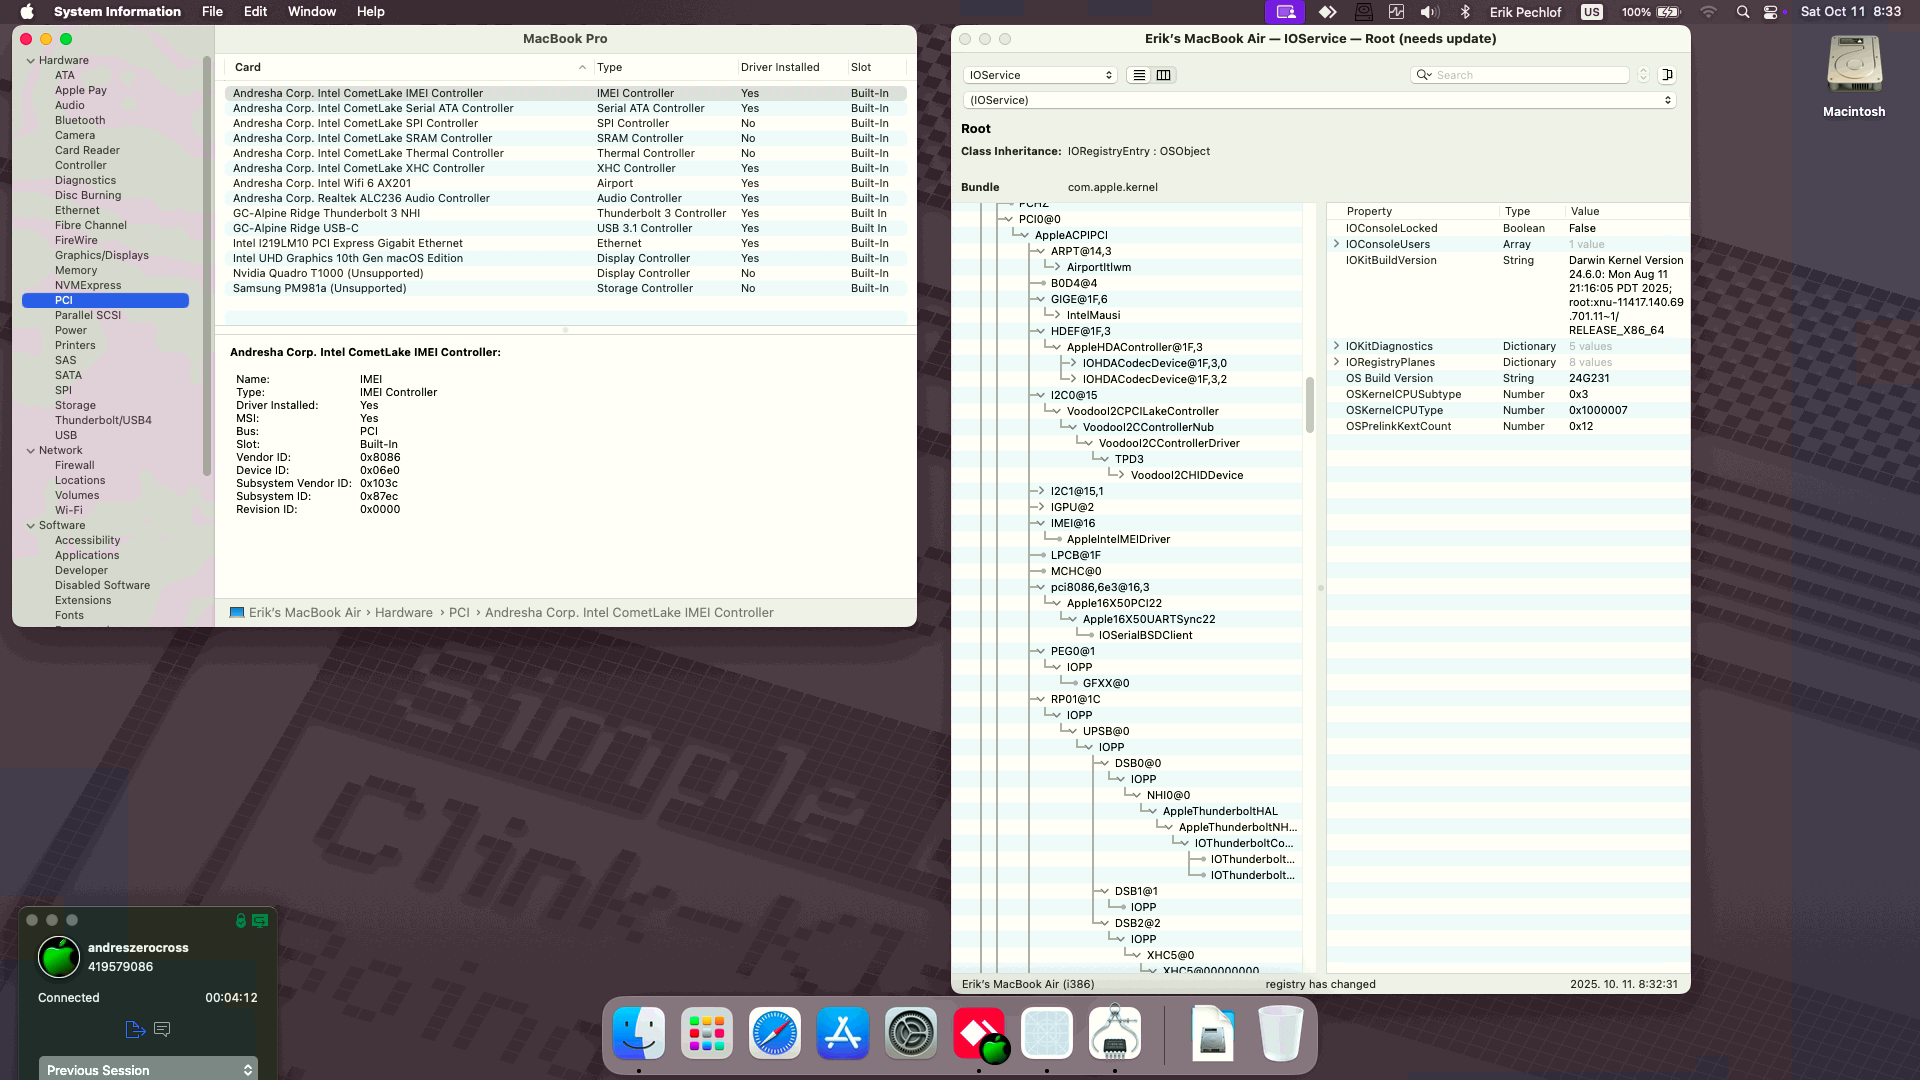Click the red AnyDesk Dock icon
The width and height of the screenshot is (1920, 1080).
point(979,1033)
